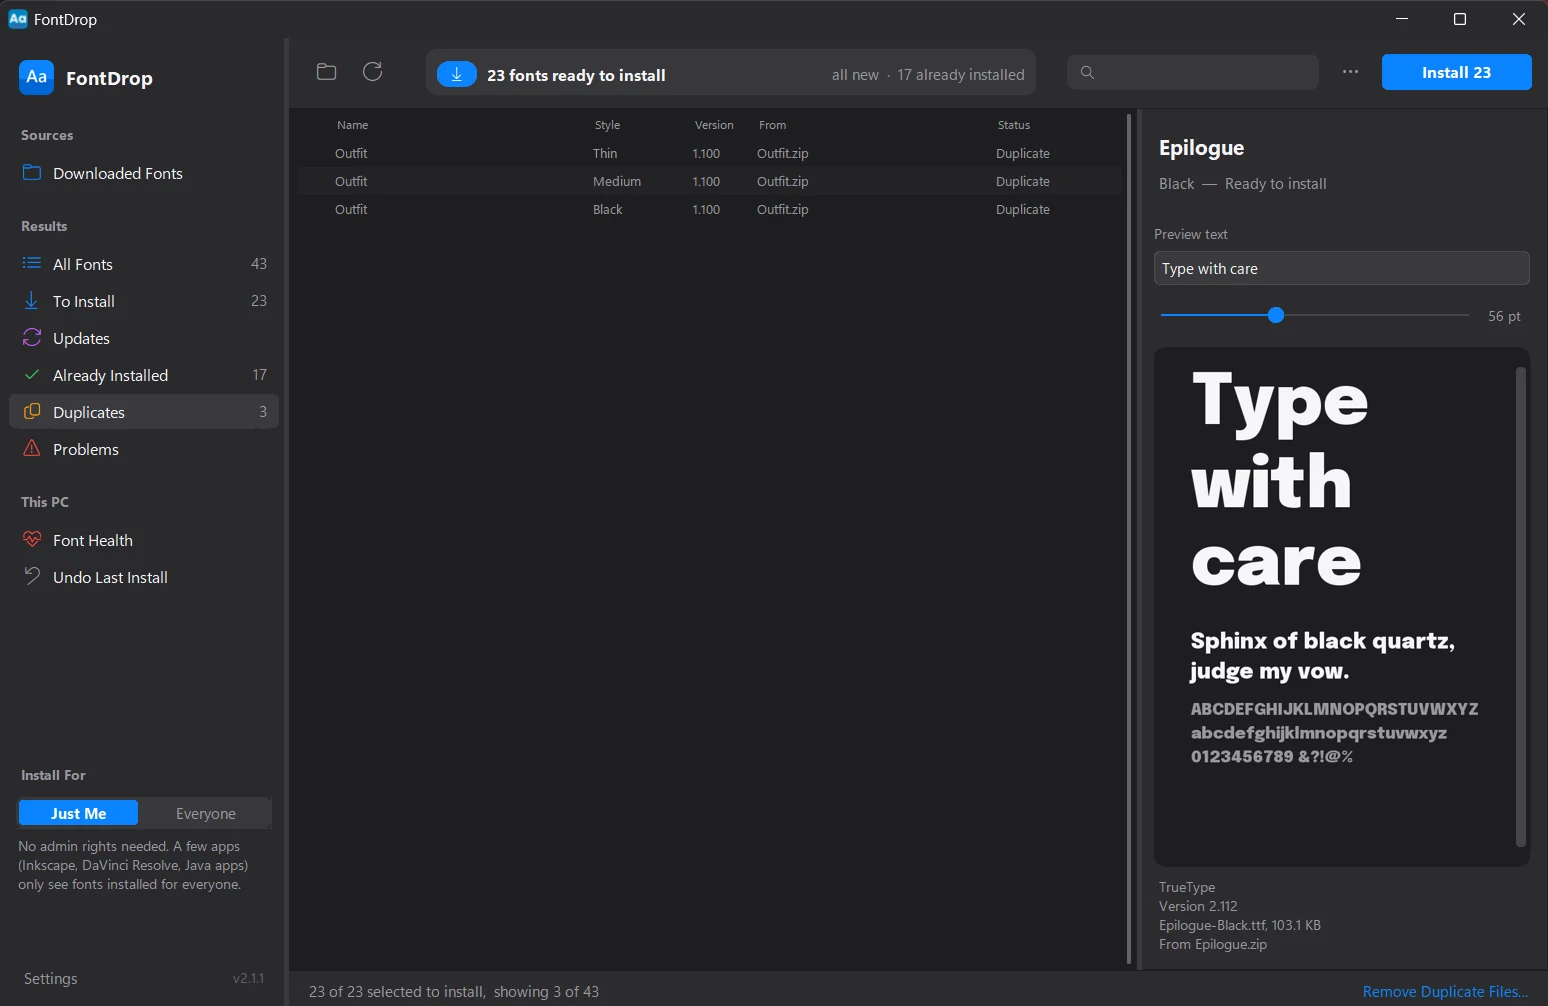Image resolution: width=1548 pixels, height=1006 pixels.
Task: Click the copy icon beside Duplicates
Action: pyautogui.click(x=32, y=411)
